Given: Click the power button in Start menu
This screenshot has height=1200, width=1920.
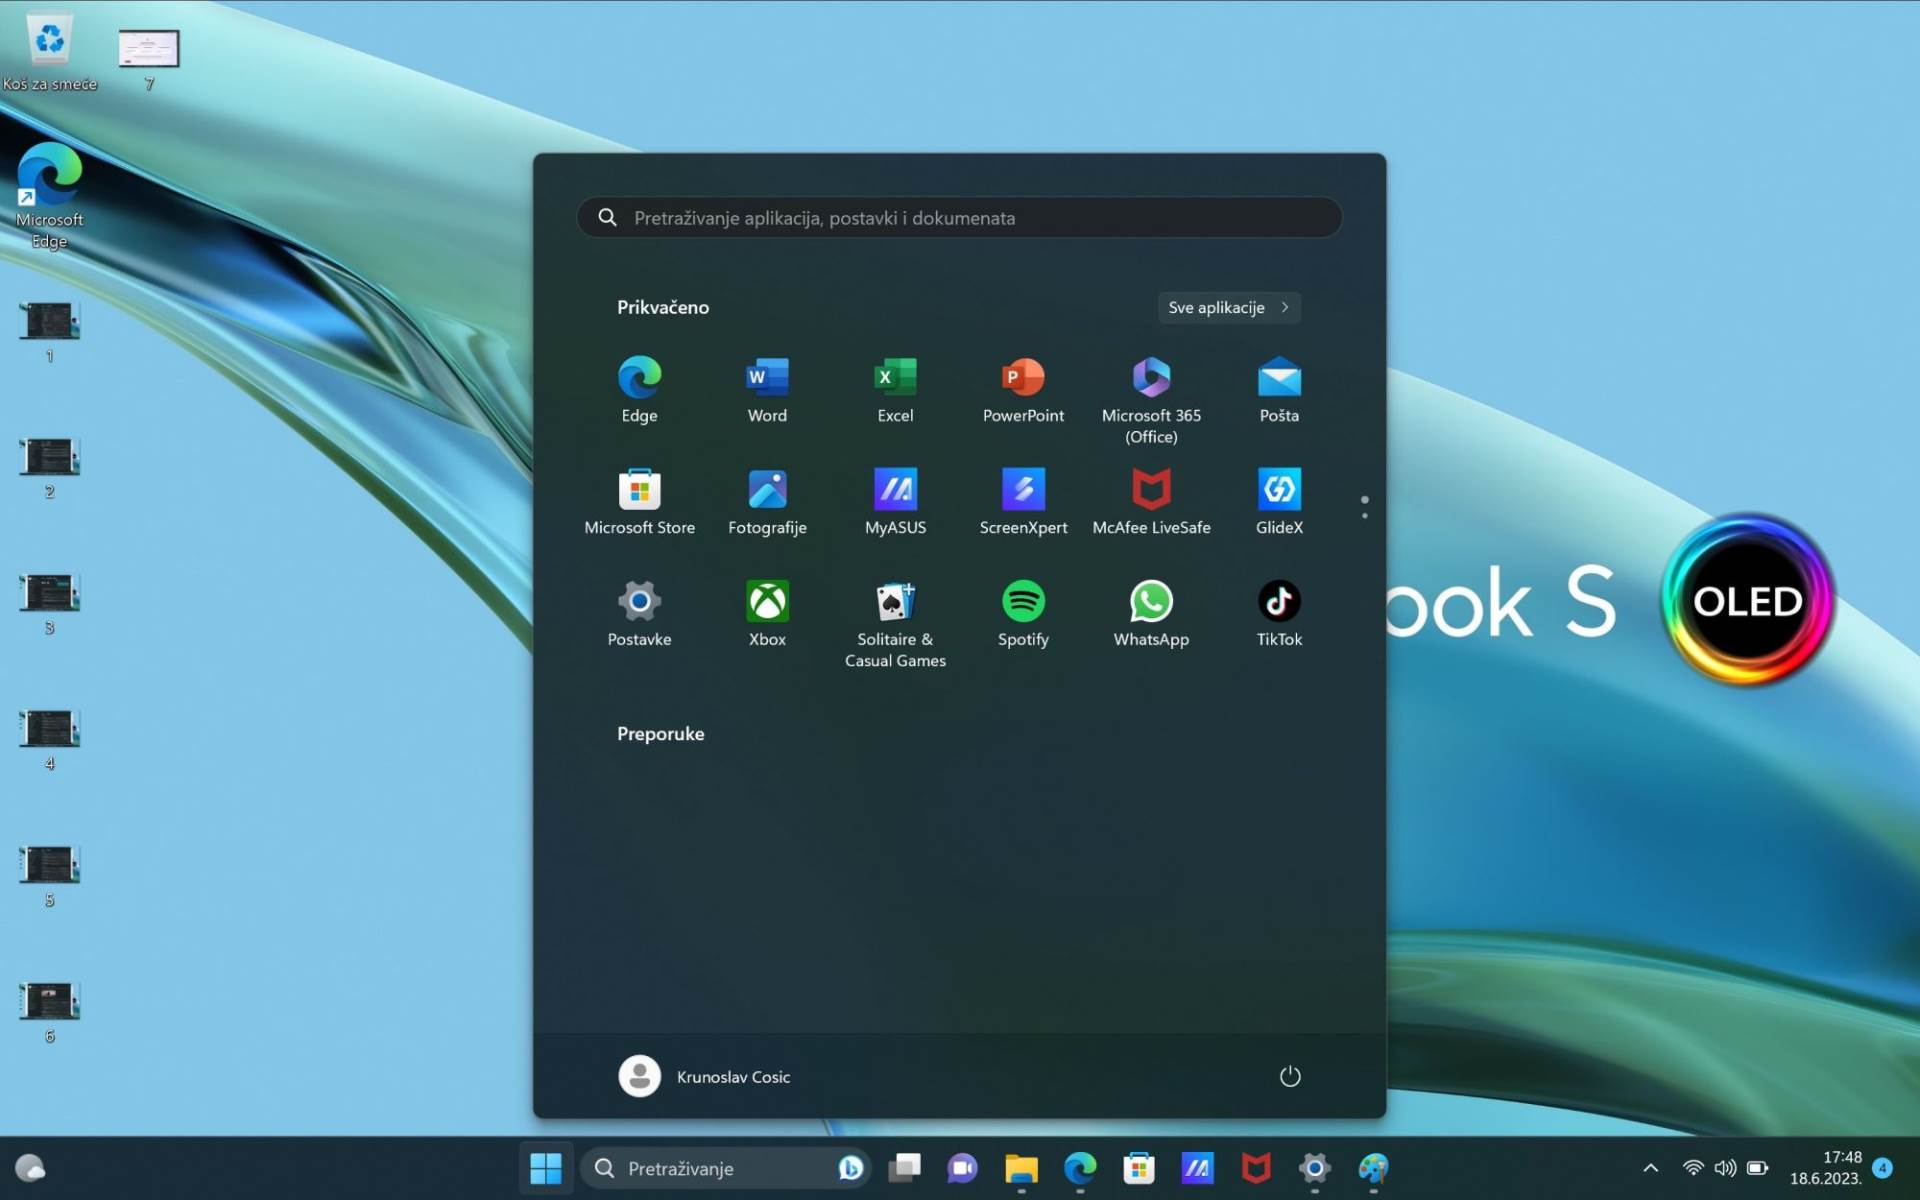Looking at the screenshot, I should (1290, 1076).
